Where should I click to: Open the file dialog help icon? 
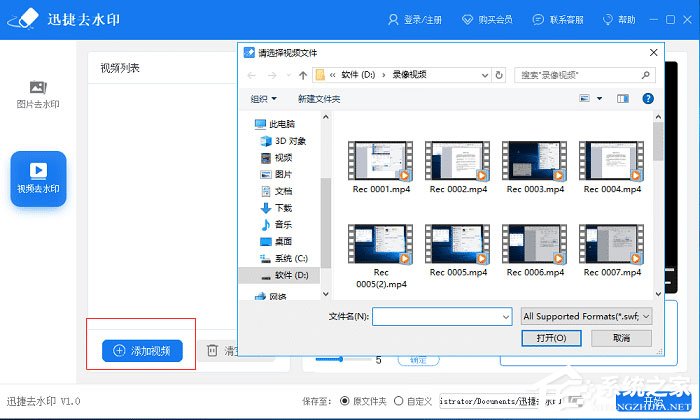click(648, 99)
